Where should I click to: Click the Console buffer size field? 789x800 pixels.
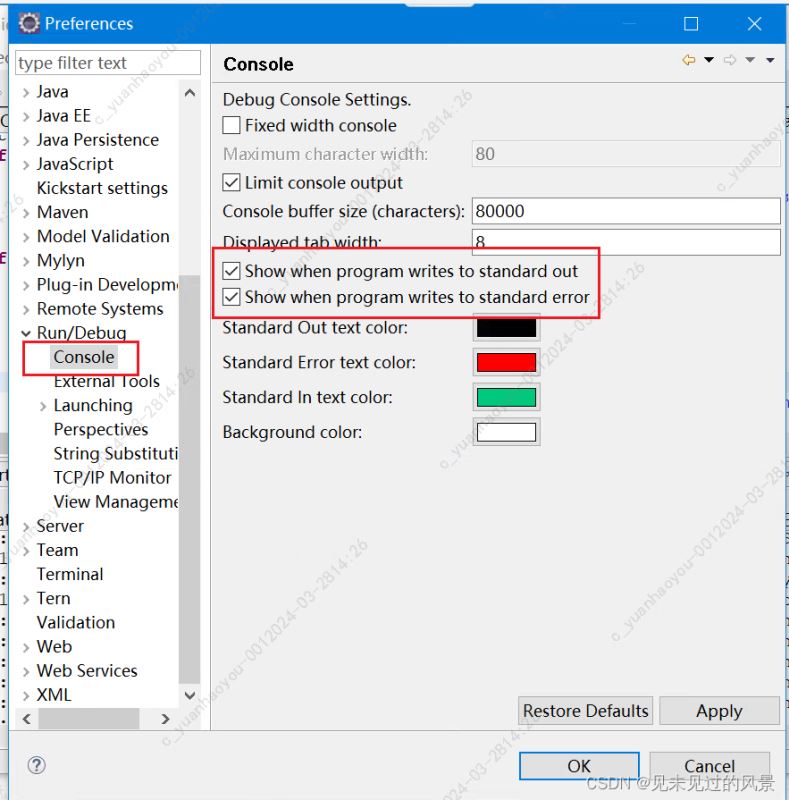[x=626, y=211]
